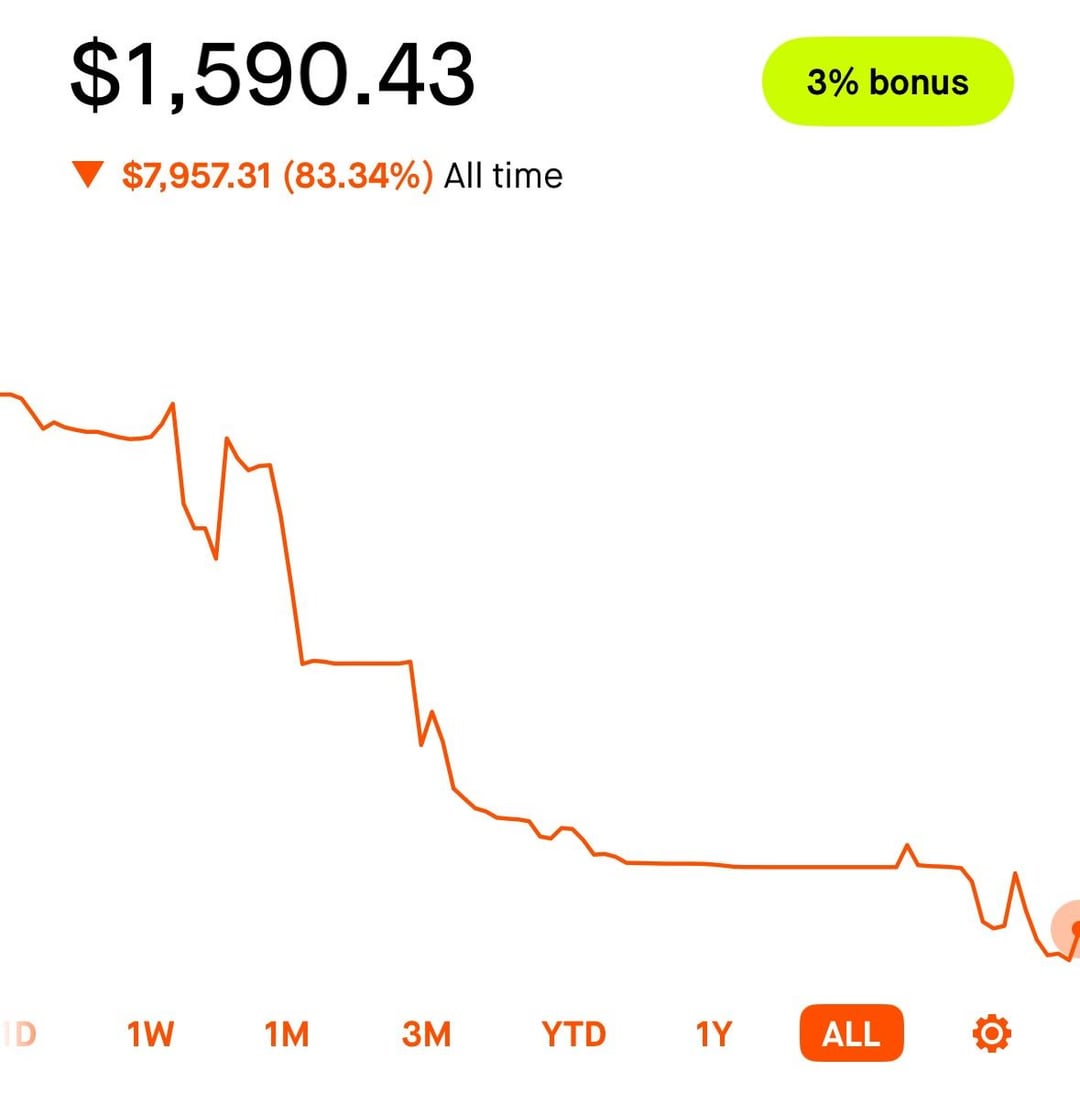Select the 1W time range
Image resolution: width=1080 pixels, height=1103 pixels.
[x=151, y=1034]
